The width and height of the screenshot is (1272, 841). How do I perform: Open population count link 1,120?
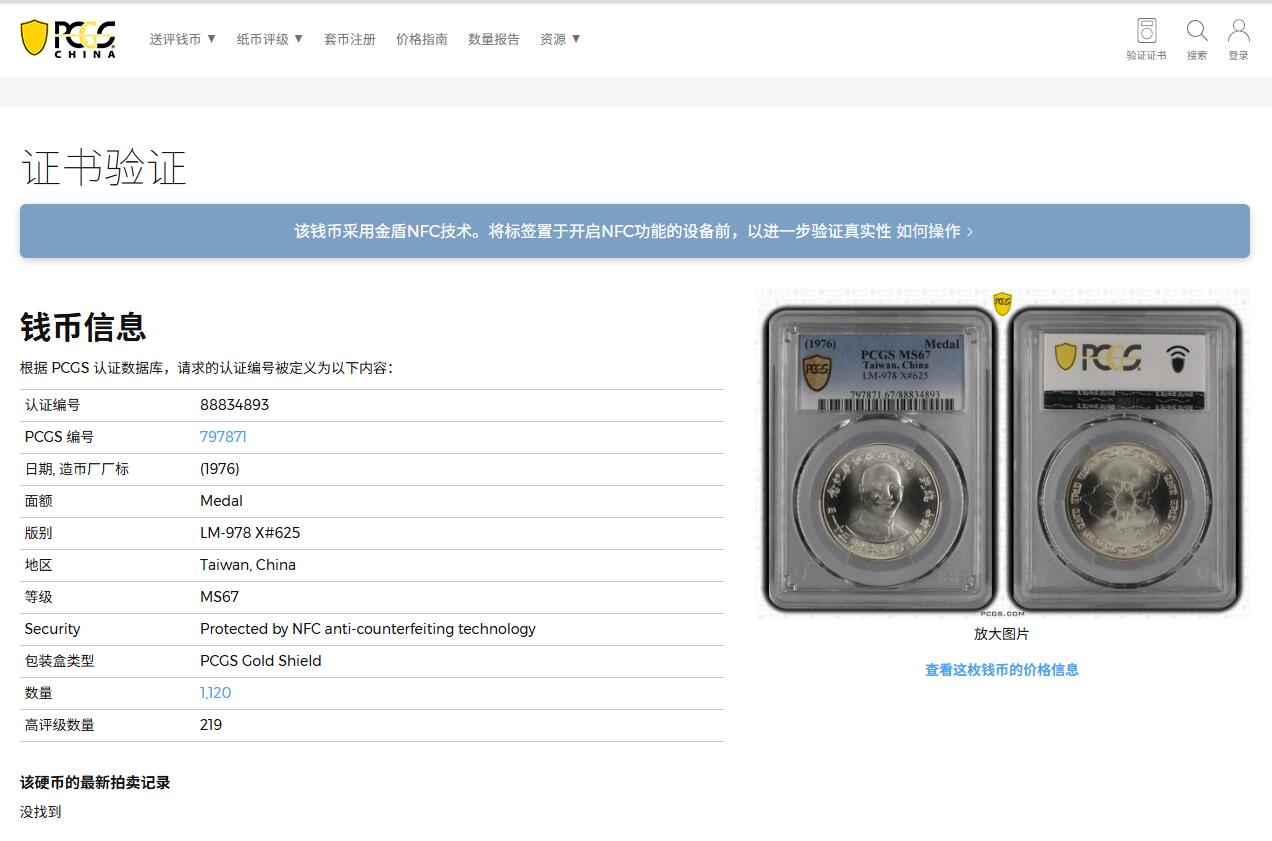click(215, 693)
